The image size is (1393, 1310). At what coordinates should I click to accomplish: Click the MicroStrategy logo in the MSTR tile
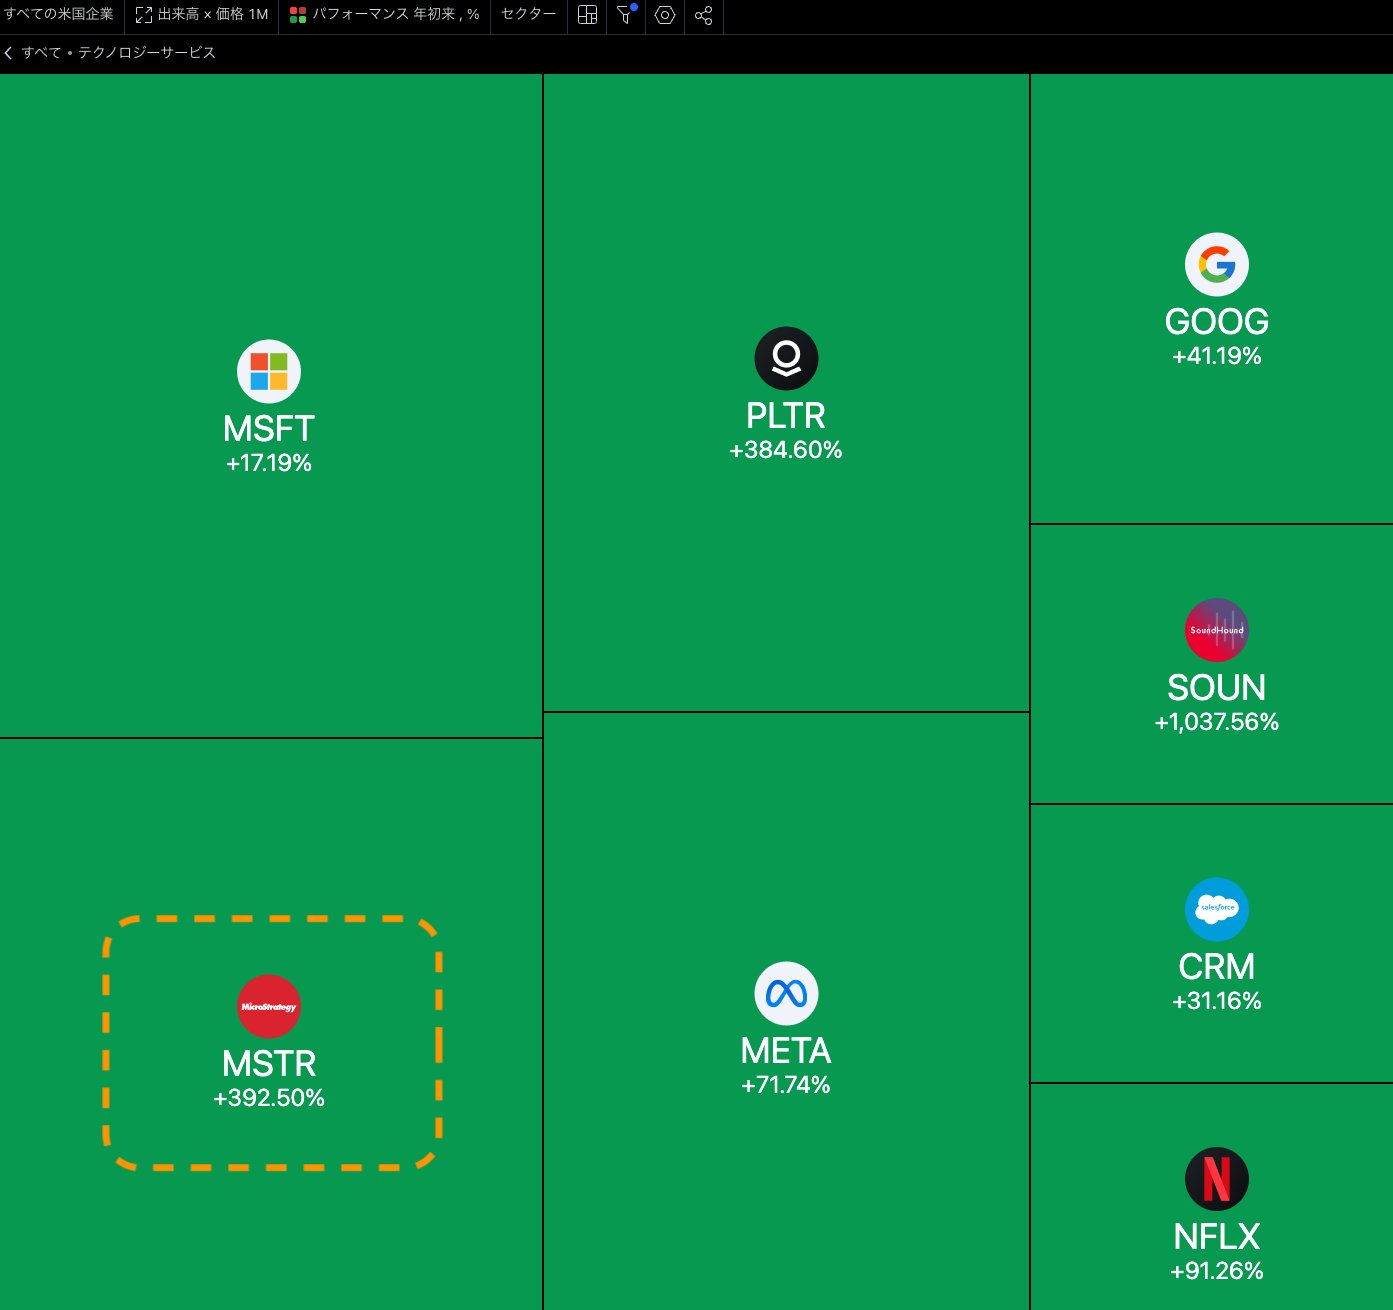[269, 1006]
